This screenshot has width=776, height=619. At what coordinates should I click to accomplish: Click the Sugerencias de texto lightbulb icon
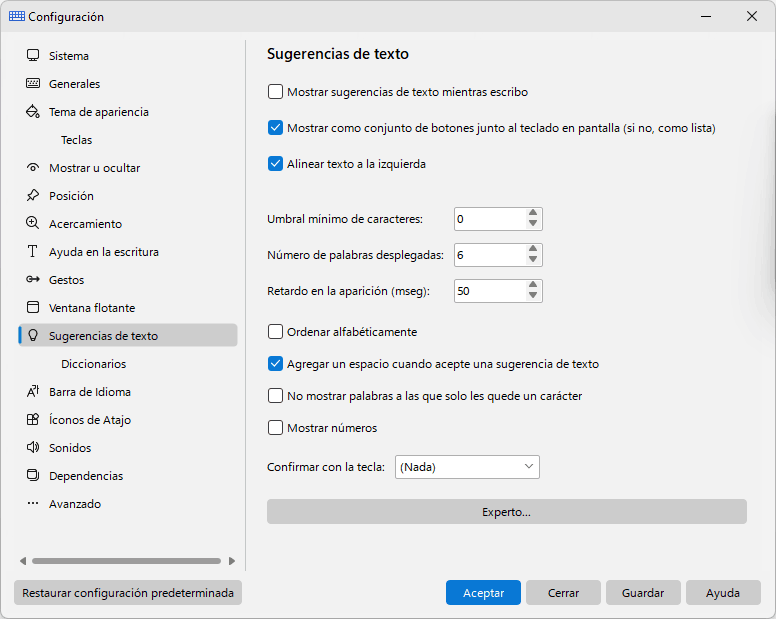click(x=33, y=335)
